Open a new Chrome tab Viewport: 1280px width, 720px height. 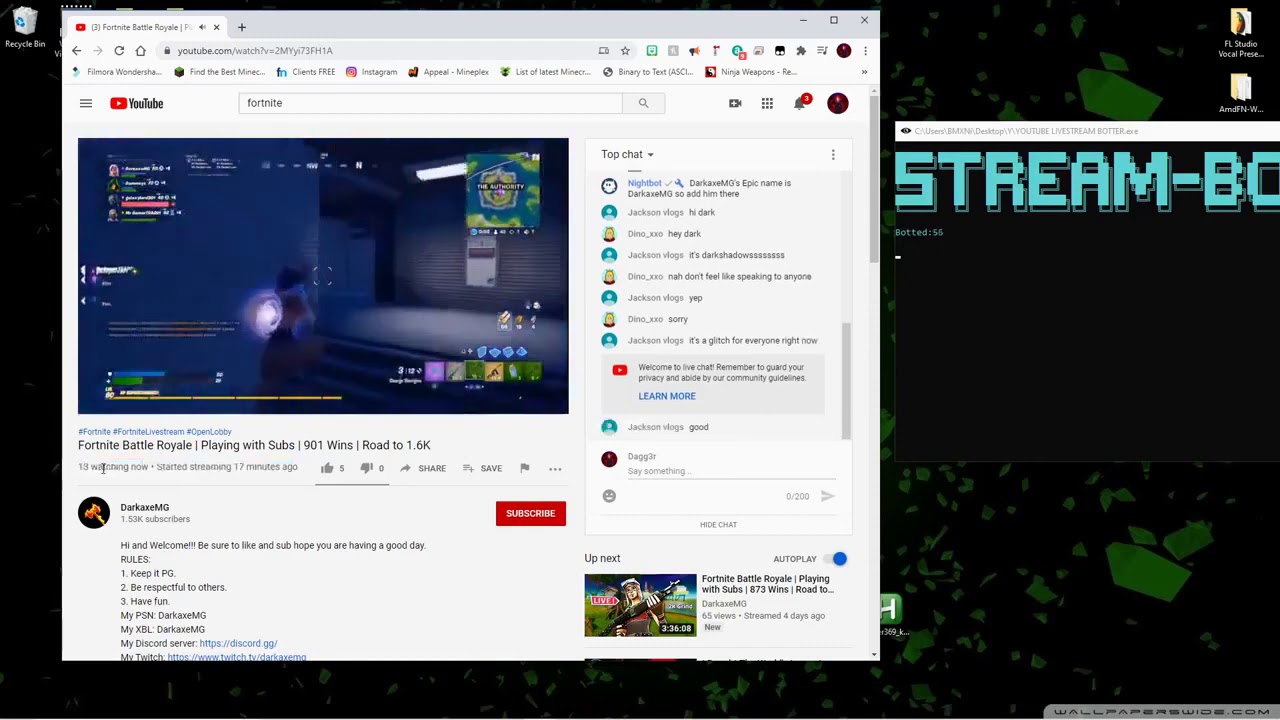241,27
